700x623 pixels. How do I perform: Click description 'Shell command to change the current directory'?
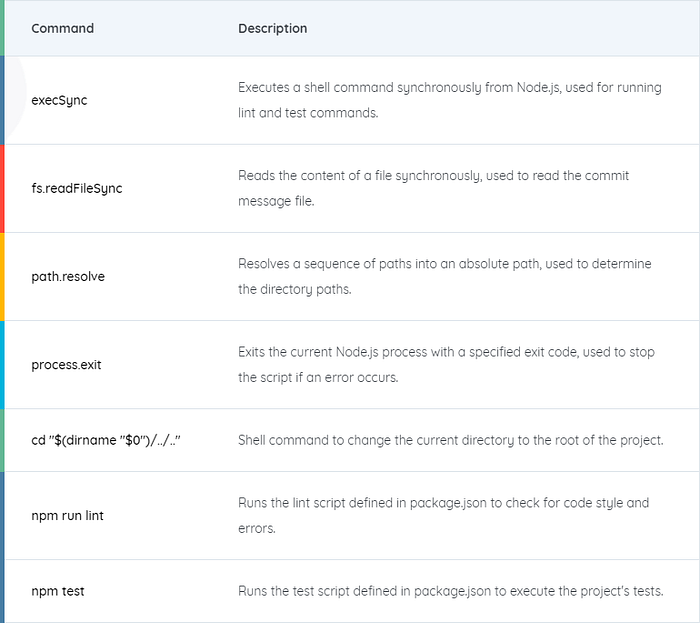pos(451,440)
